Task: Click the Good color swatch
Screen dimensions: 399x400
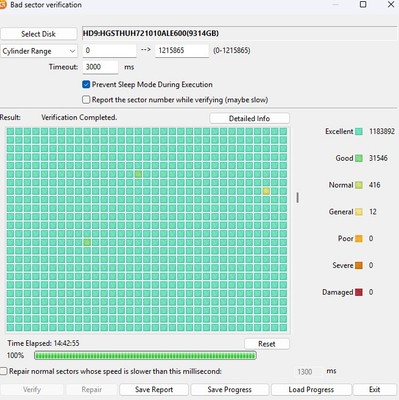Action: click(x=359, y=158)
